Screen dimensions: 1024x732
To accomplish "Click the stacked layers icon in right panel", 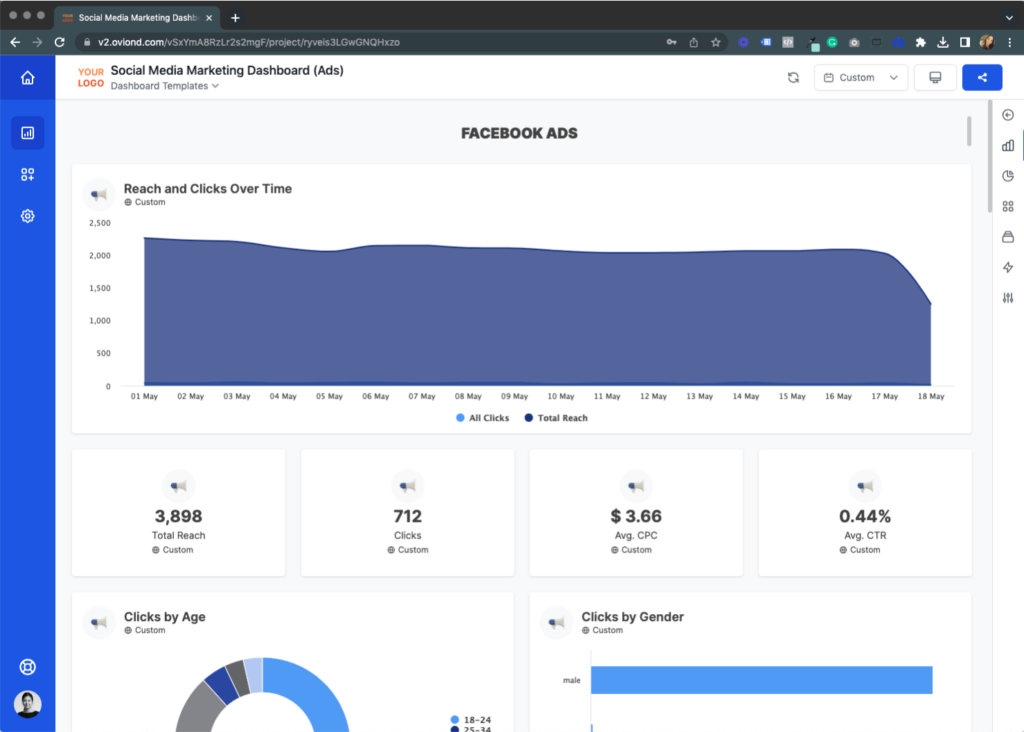I will point(1008,237).
